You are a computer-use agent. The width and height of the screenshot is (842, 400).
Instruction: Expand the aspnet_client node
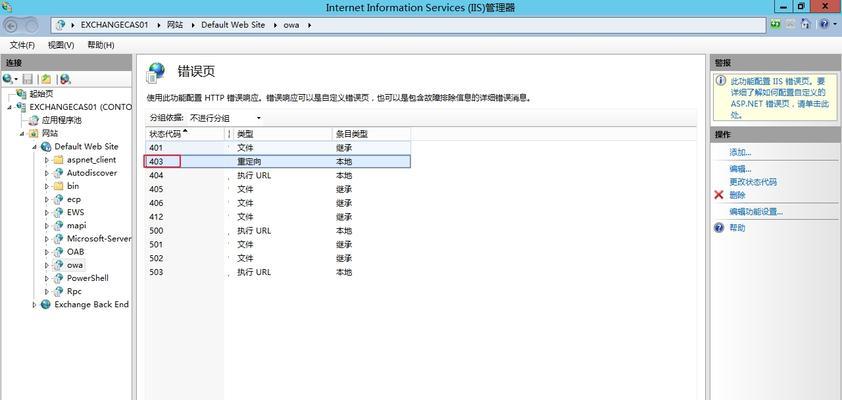47,160
